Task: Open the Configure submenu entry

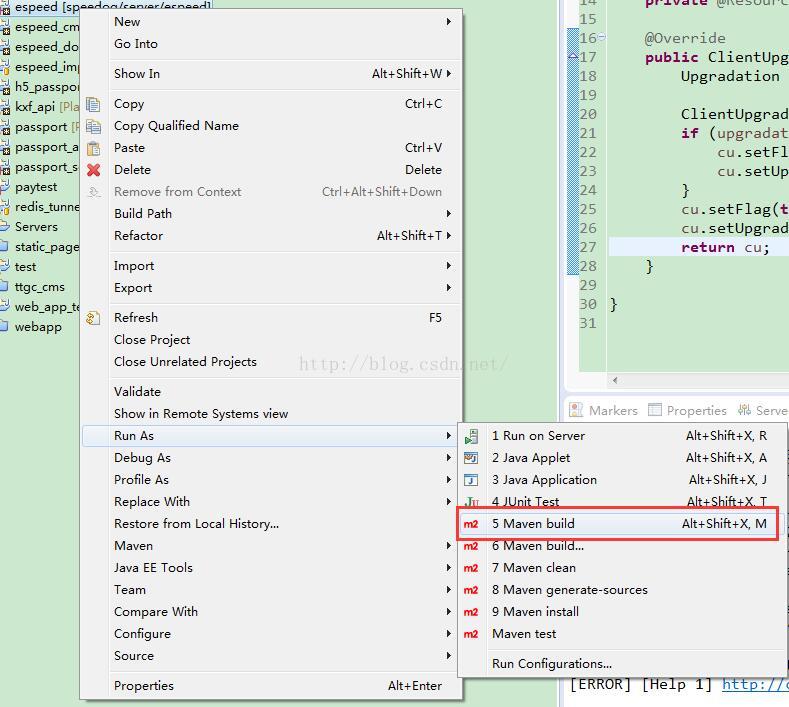Action: click(x=272, y=634)
